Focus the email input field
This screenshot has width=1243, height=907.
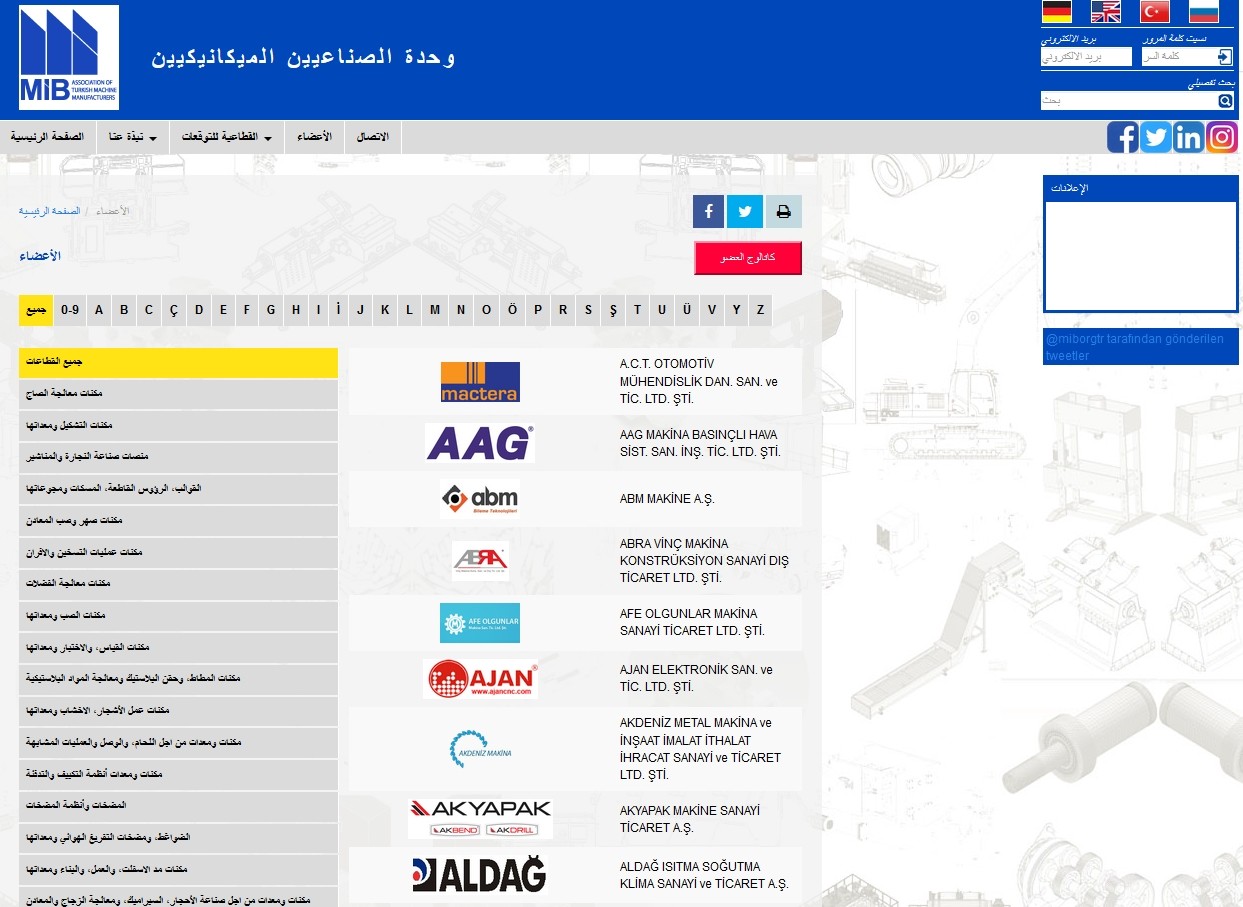coord(1086,56)
